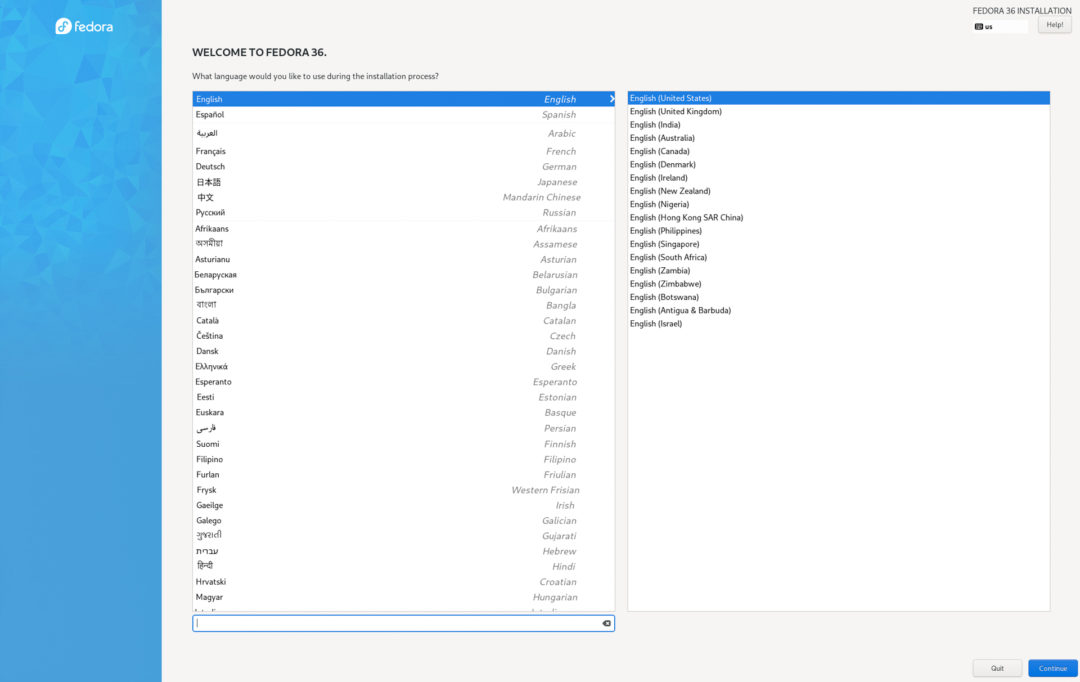Choose English (Zambia) locale
Screen dimensions: 1080x682
838,271
